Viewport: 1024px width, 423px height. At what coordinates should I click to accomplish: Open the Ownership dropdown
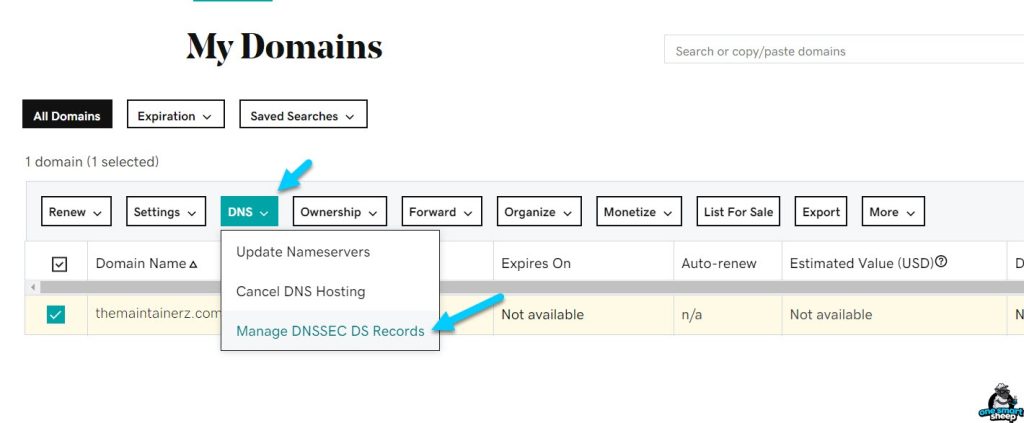point(340,212)
